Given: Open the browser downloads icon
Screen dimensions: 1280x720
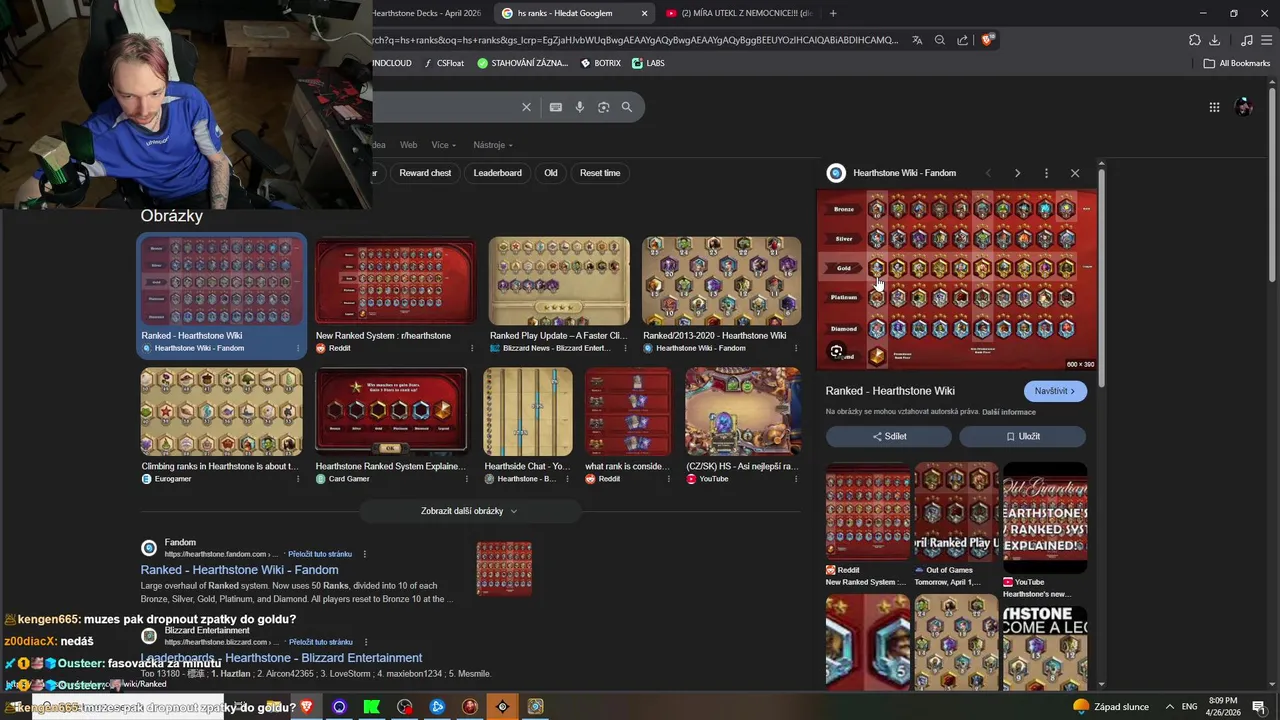Looking at the screenshot, I should (1214, 40).
